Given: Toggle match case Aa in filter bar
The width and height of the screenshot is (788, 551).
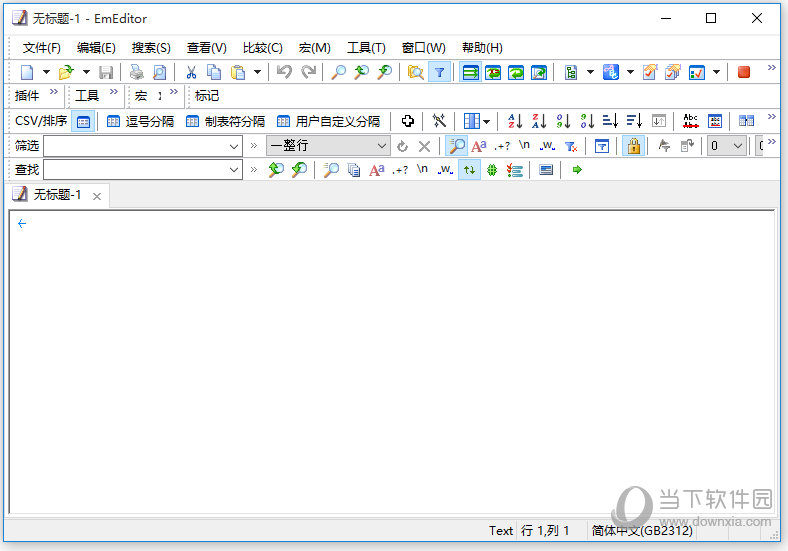Looking at the screenshot, I should (479, 146).
